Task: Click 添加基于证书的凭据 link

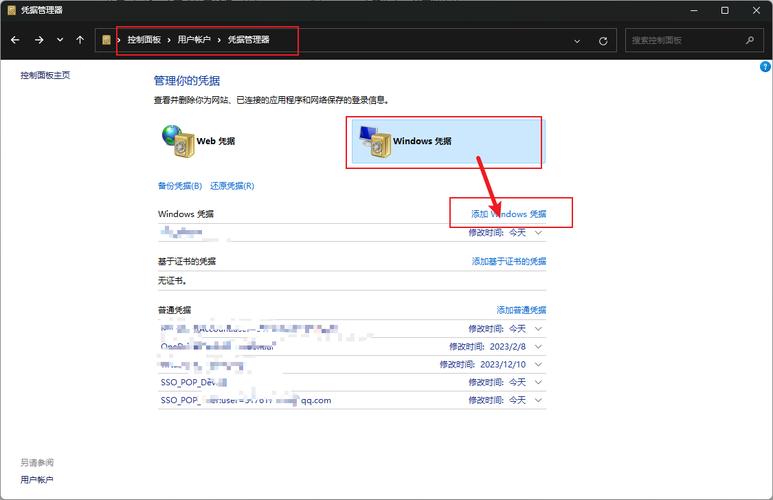Action: tap(509, 261)
